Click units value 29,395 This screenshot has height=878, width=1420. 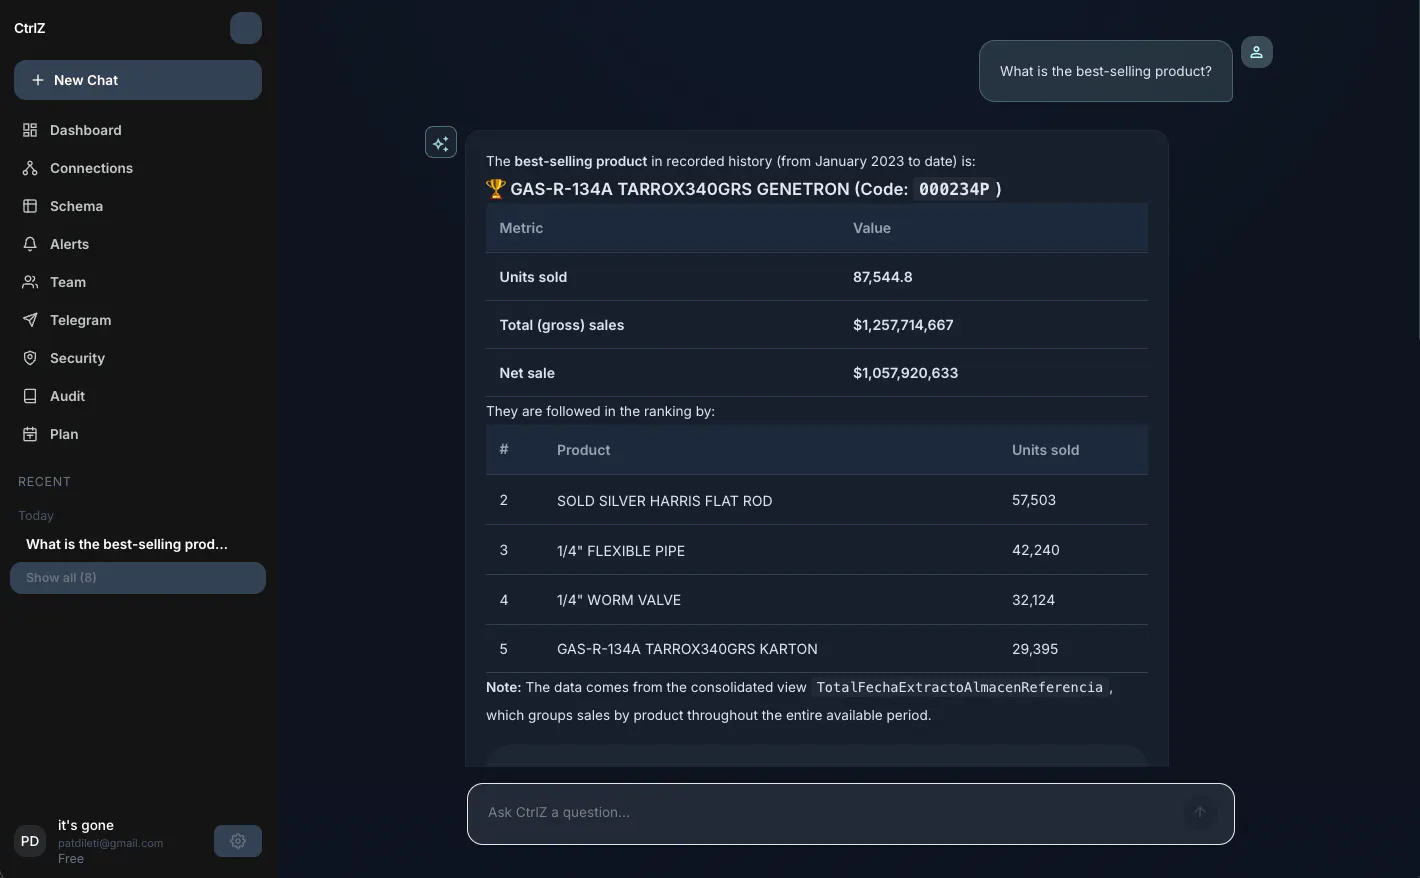pyautogui.click(x=1035, y=649)
